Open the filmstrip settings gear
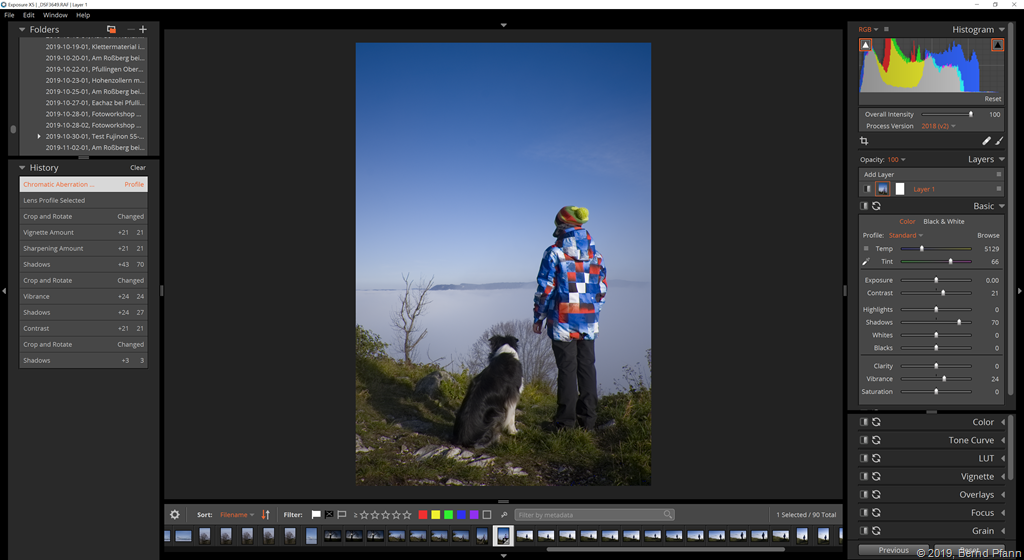 [175, 514]
